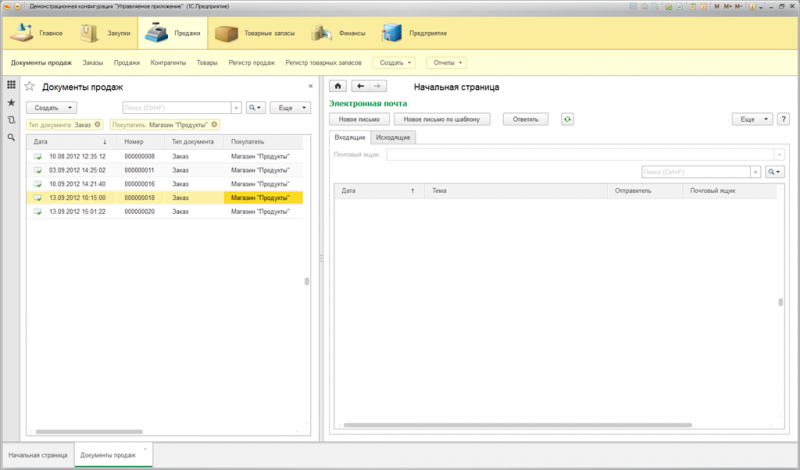Viewport: 800px width, 470px height.
Task: Switch to the Исходящие tab
Action: point(393,137)
